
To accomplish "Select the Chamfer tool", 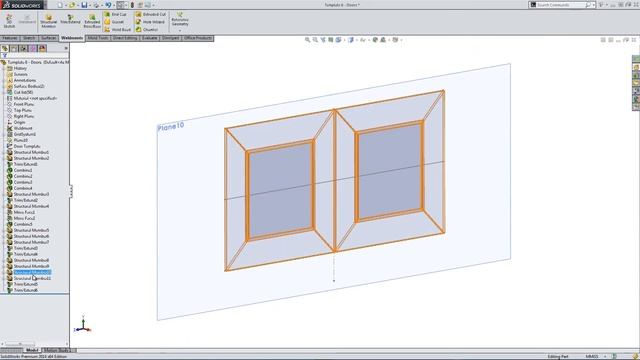I will pyautogui.click(x=147, y=30).
